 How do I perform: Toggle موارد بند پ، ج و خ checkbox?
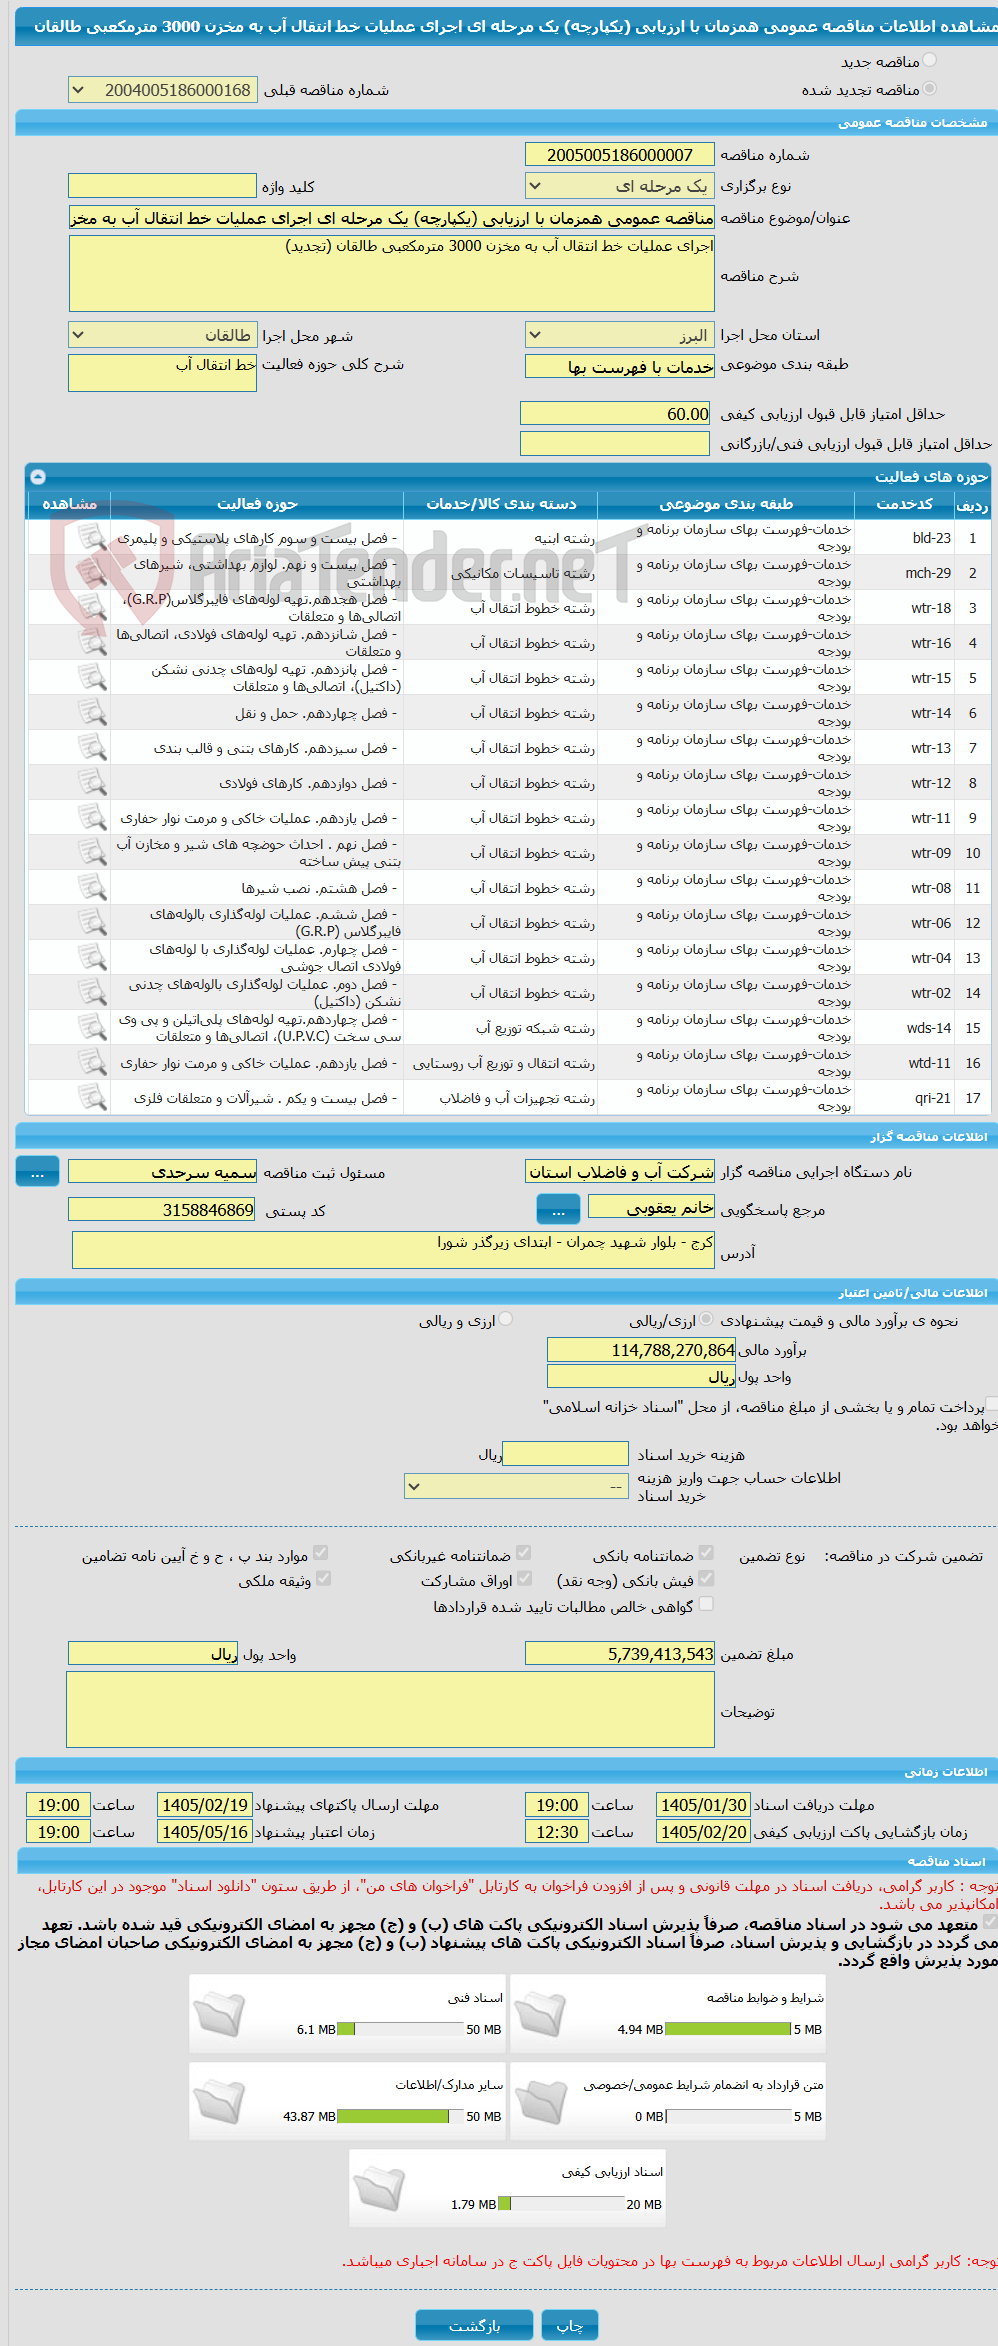pos(321,1554)
